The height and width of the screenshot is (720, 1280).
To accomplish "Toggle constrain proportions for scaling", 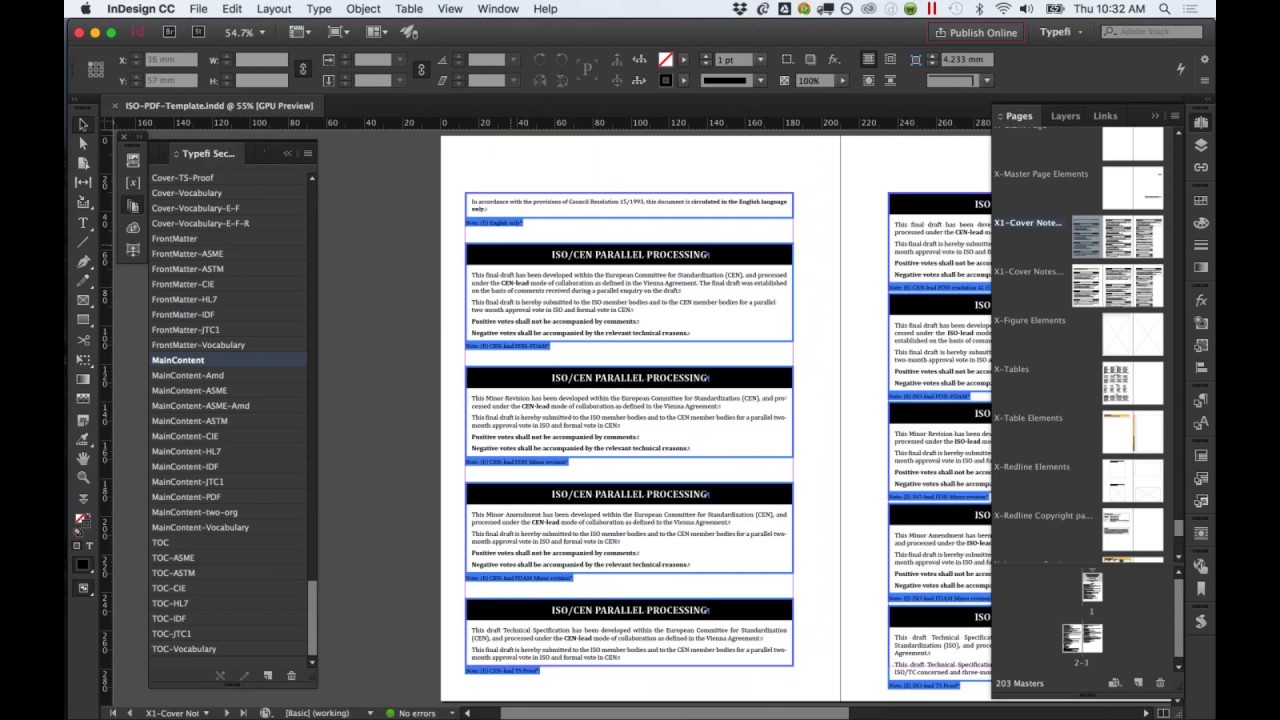I will [421, 69].
